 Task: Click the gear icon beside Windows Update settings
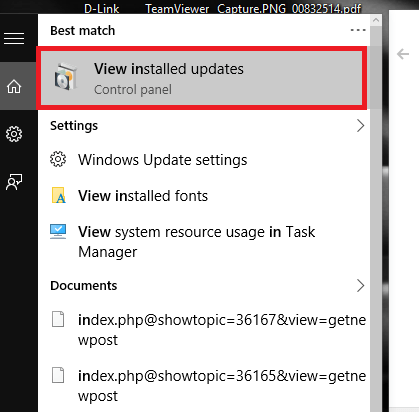click(x=58, y=159)
